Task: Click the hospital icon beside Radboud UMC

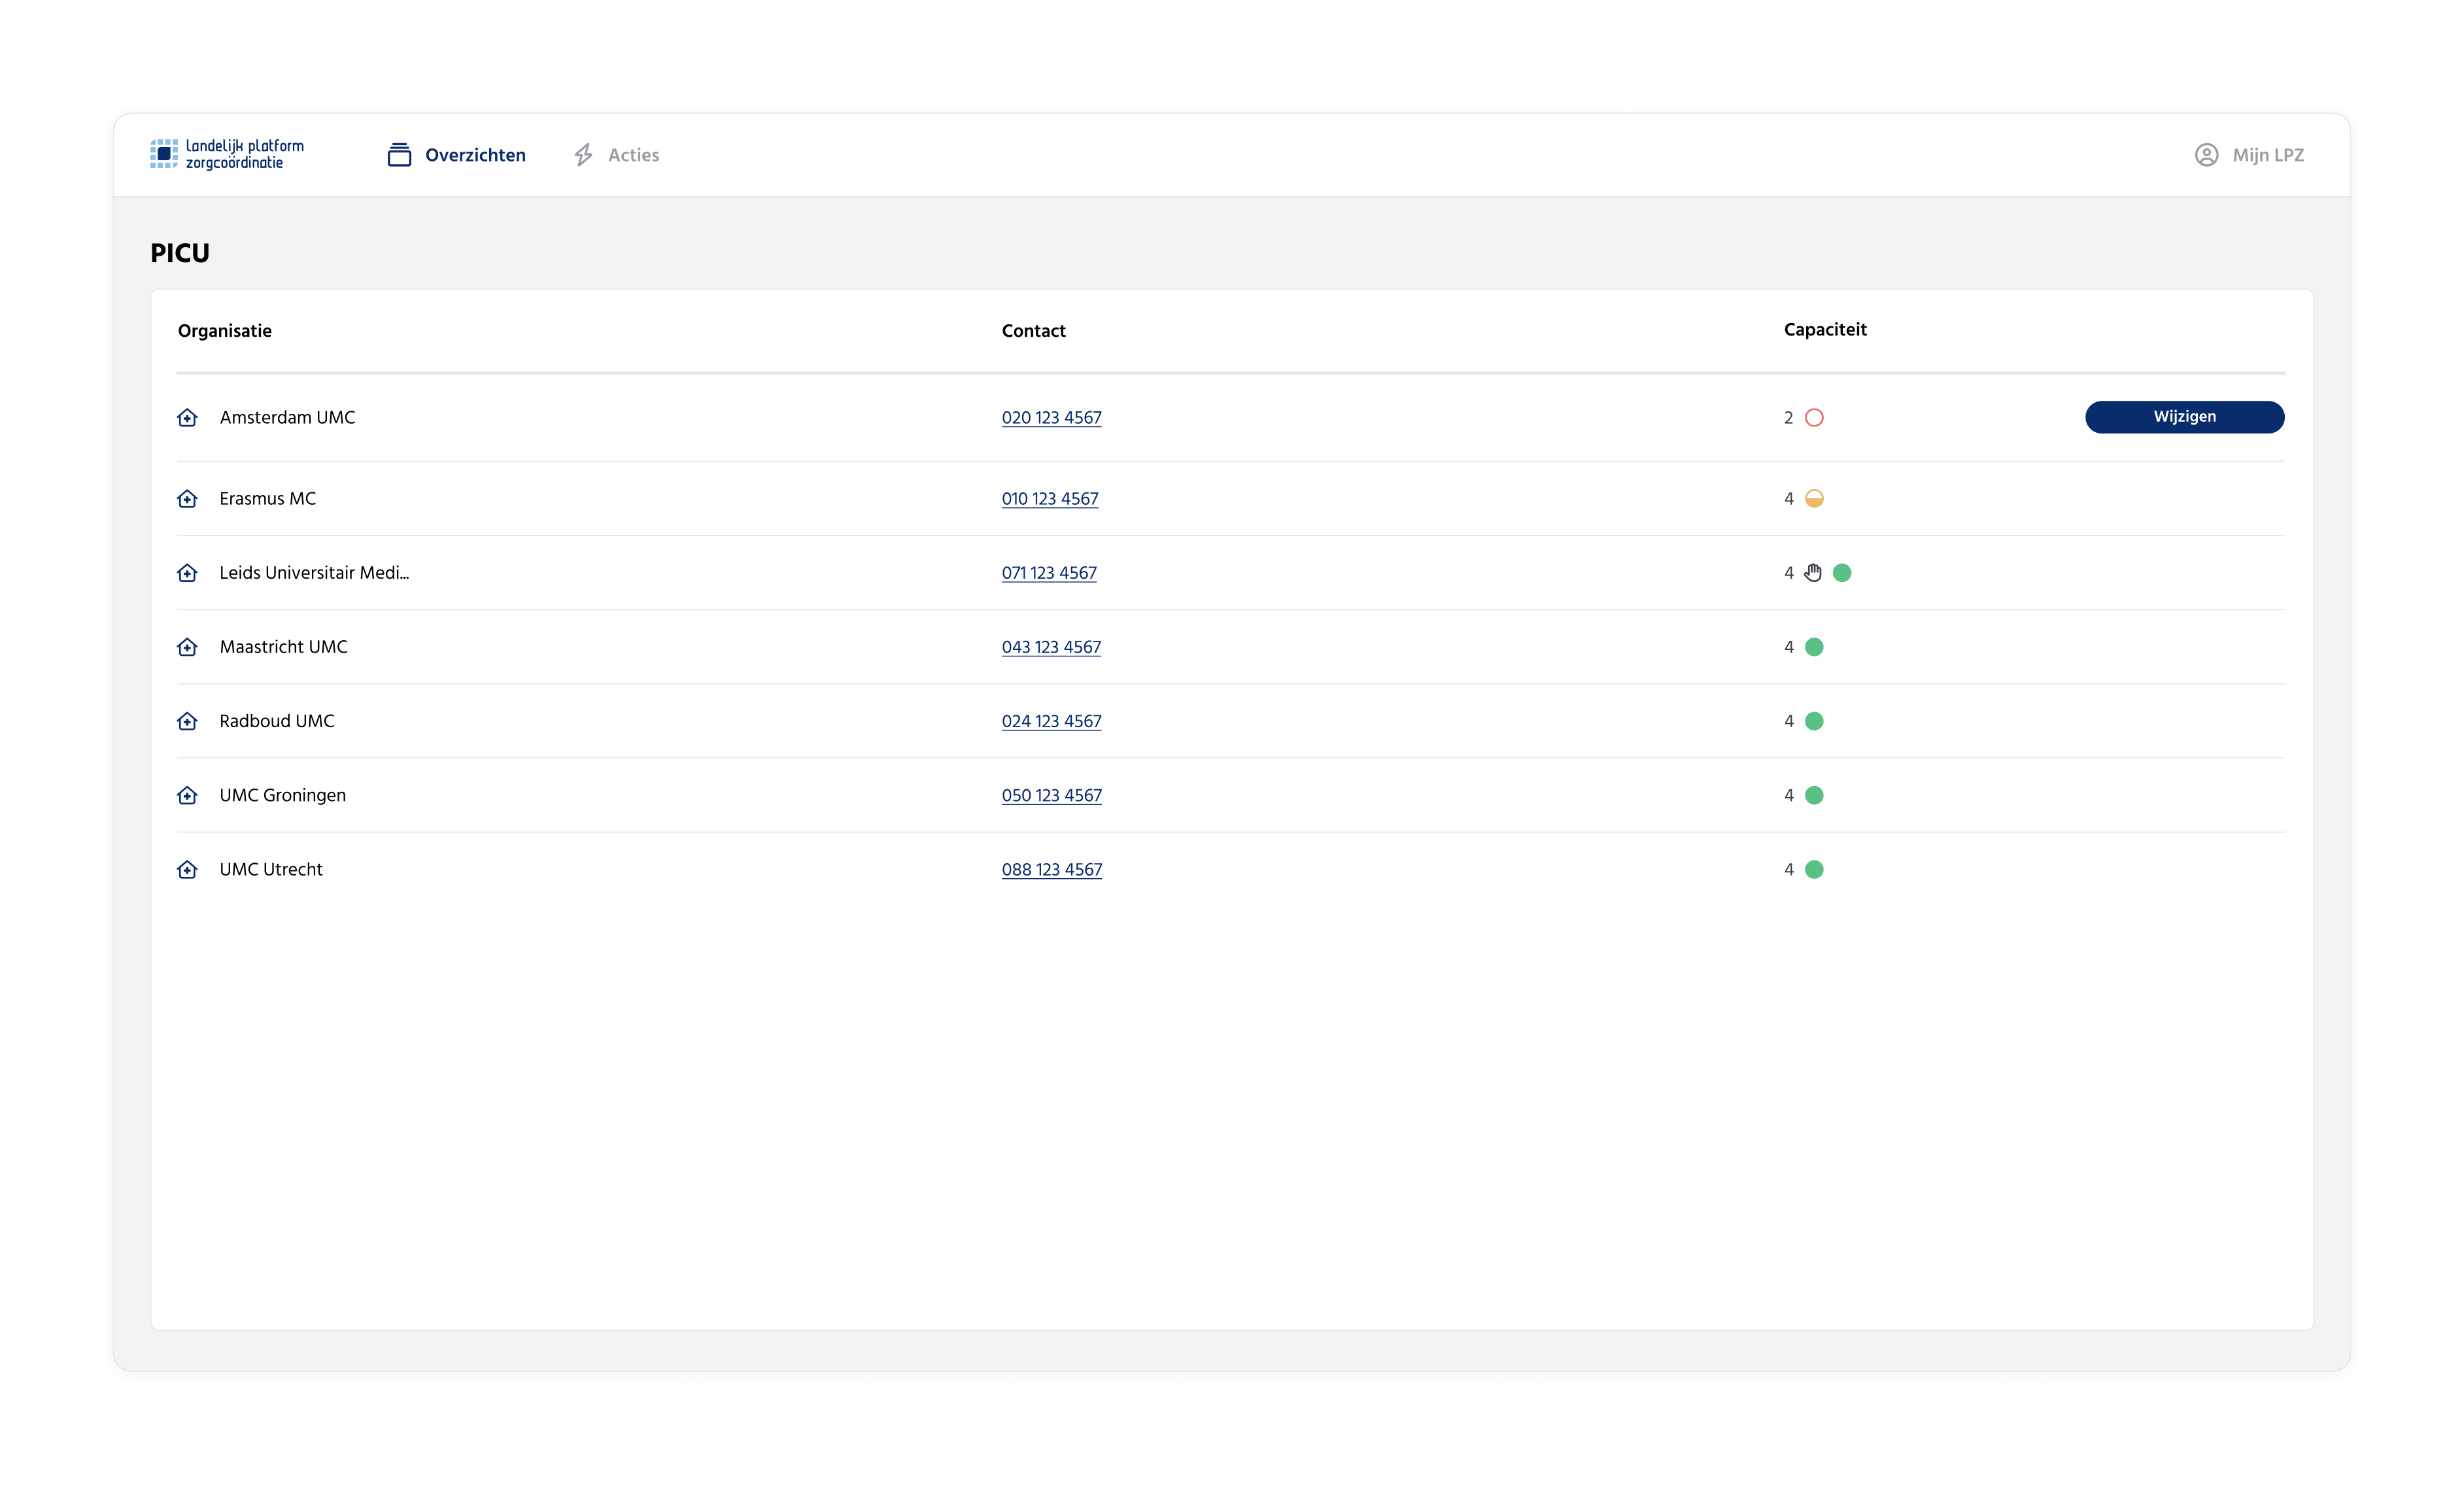Action: pyautogui.click(x=188, y=721)
